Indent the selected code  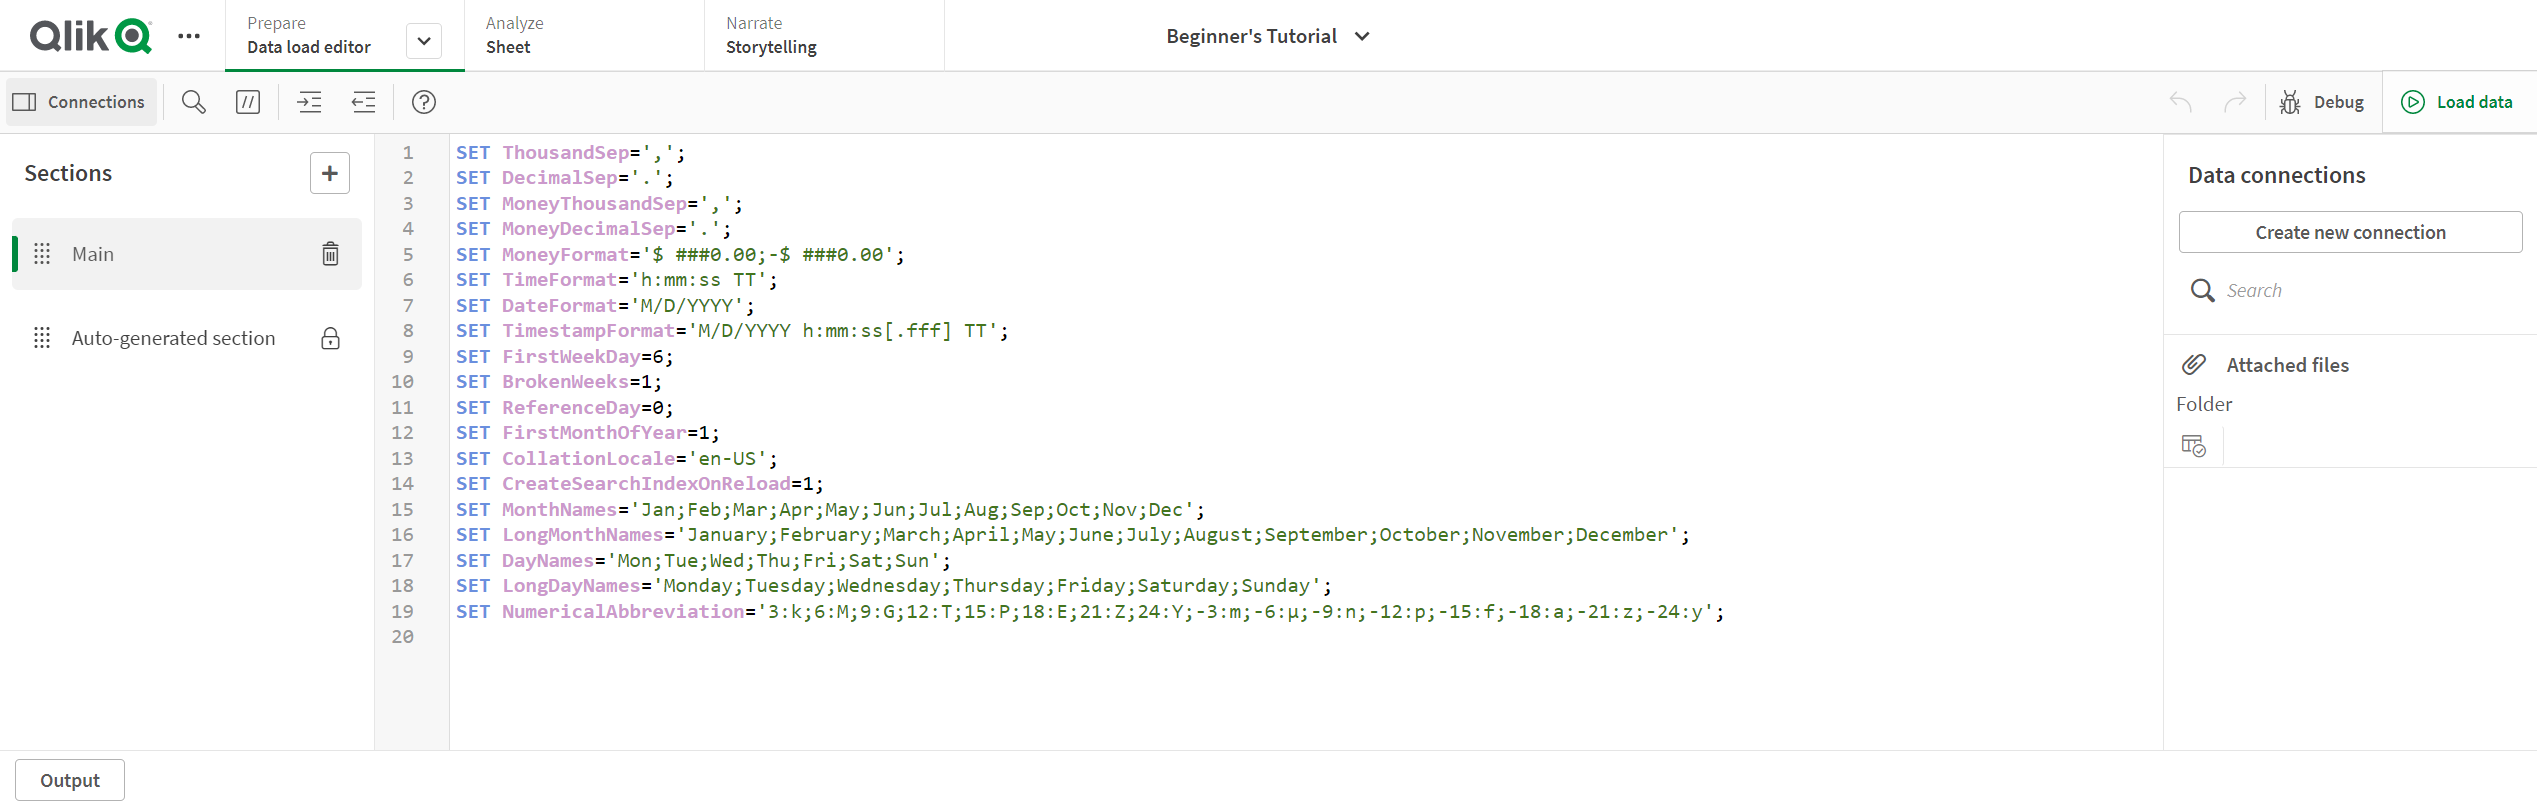(x=310, y=102)
